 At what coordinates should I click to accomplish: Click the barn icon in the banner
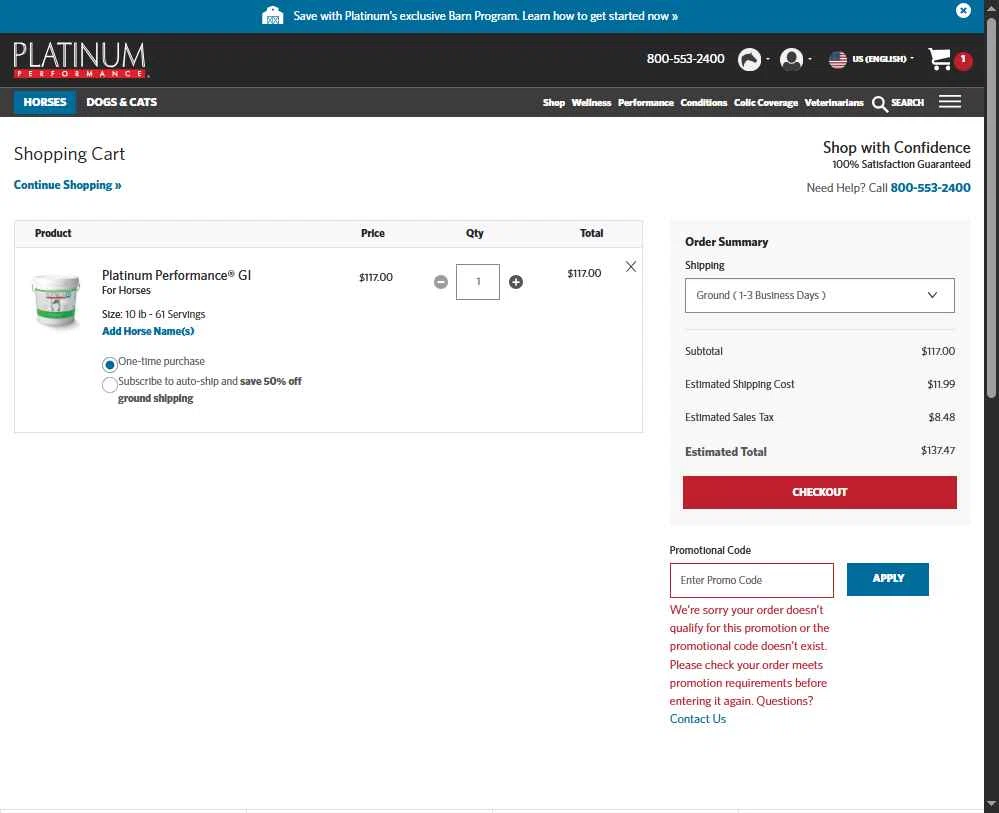(x=273, y=15)
